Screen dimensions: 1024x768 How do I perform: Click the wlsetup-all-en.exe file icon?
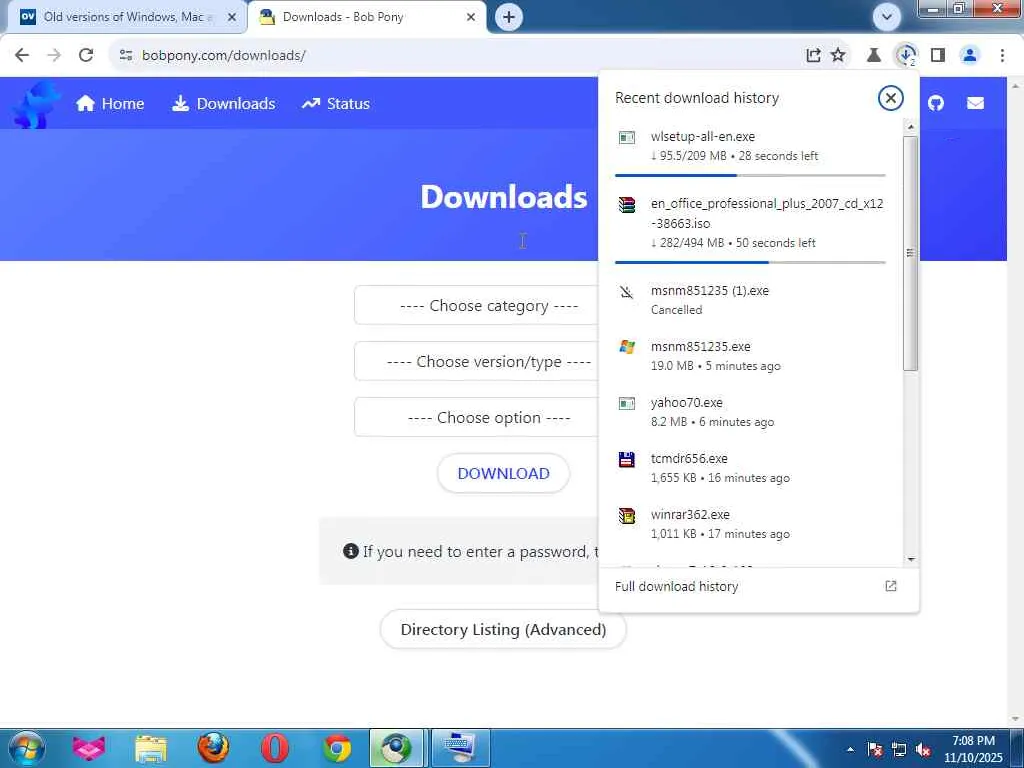pos(627,137)
